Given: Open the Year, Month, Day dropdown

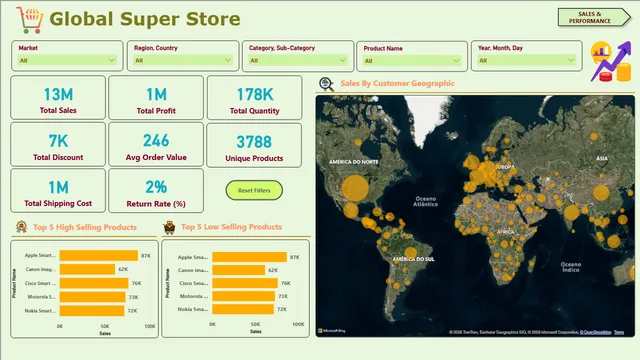Looking at the screenshot, I should point(527,60).
